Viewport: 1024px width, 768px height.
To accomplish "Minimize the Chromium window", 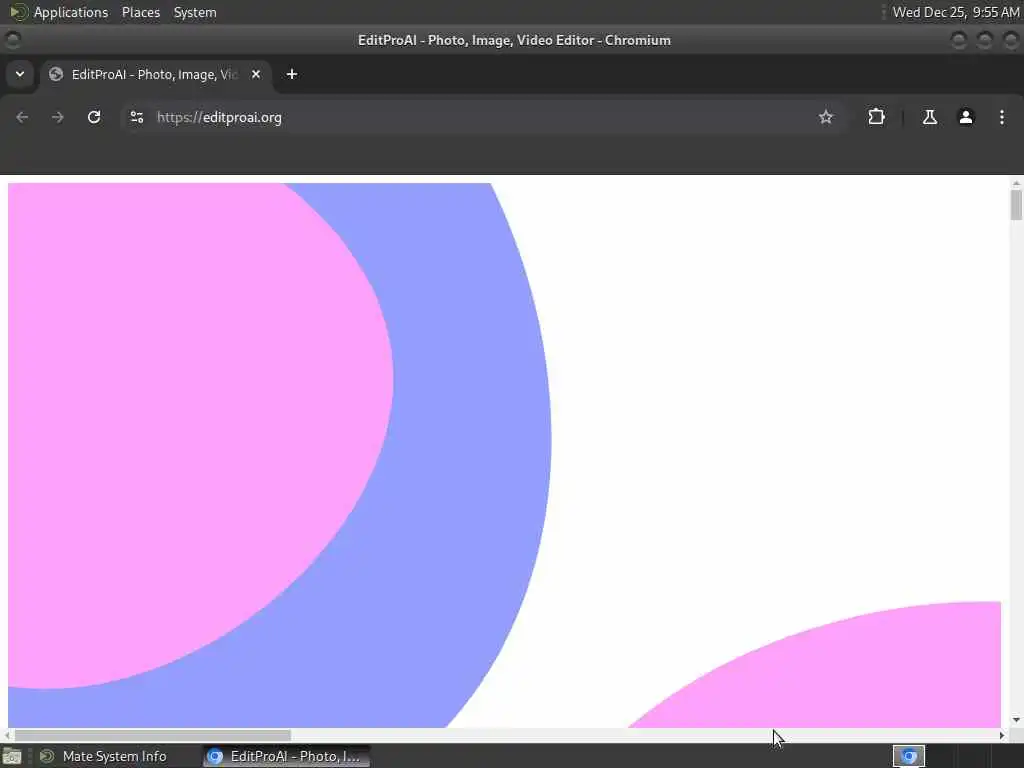I will point(959,40).
